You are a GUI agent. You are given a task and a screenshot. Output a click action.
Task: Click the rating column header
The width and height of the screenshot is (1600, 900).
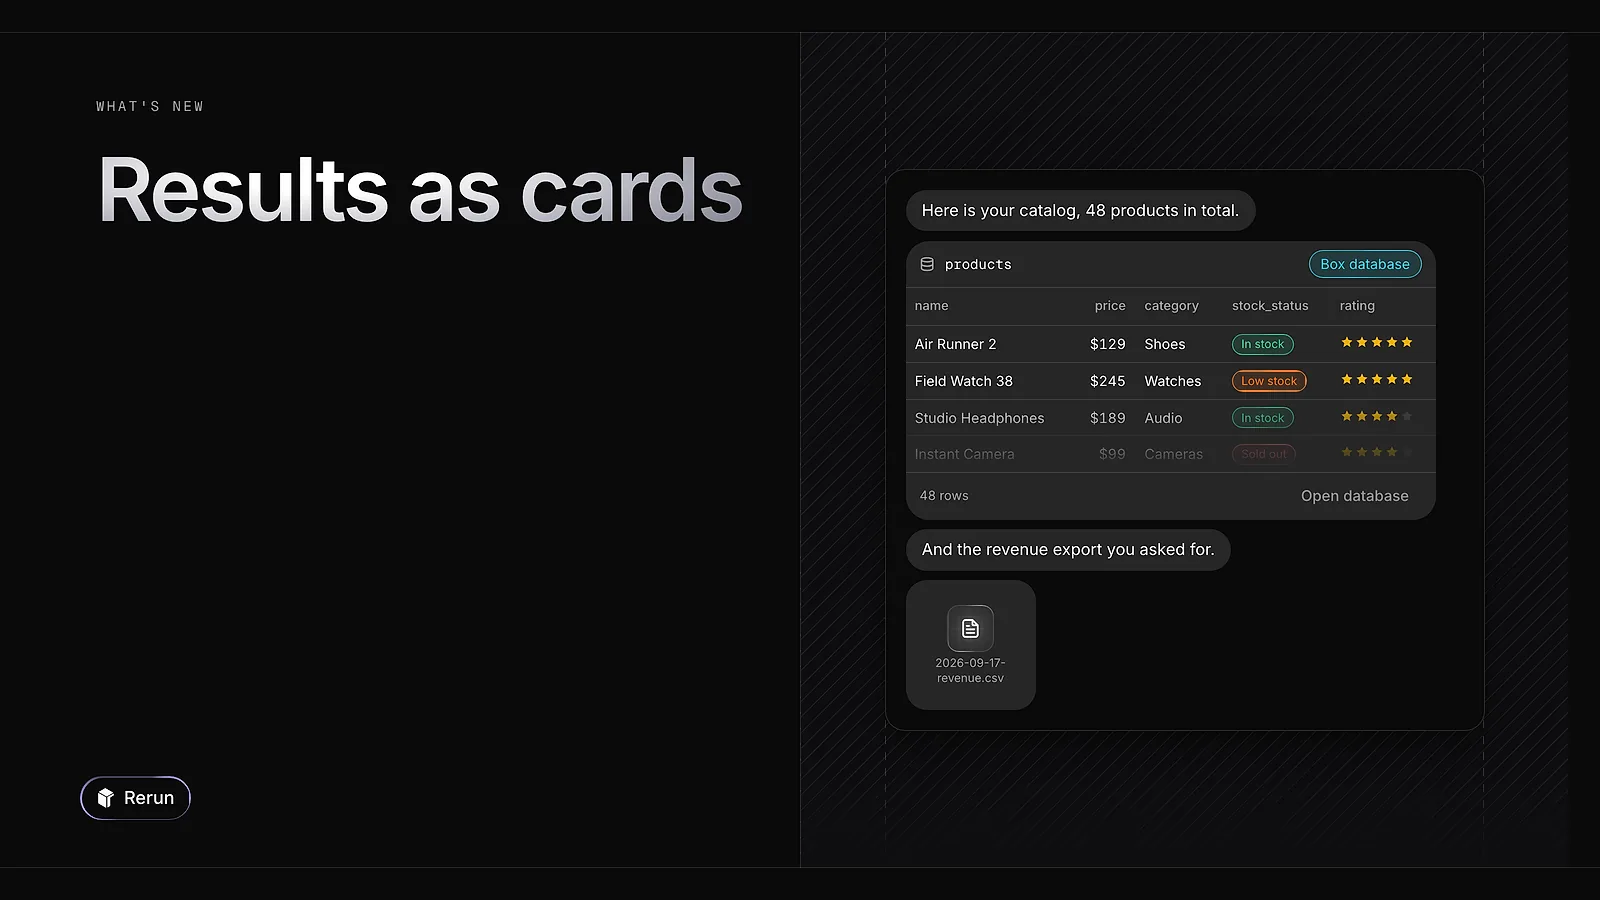(x=1357, y=306)
